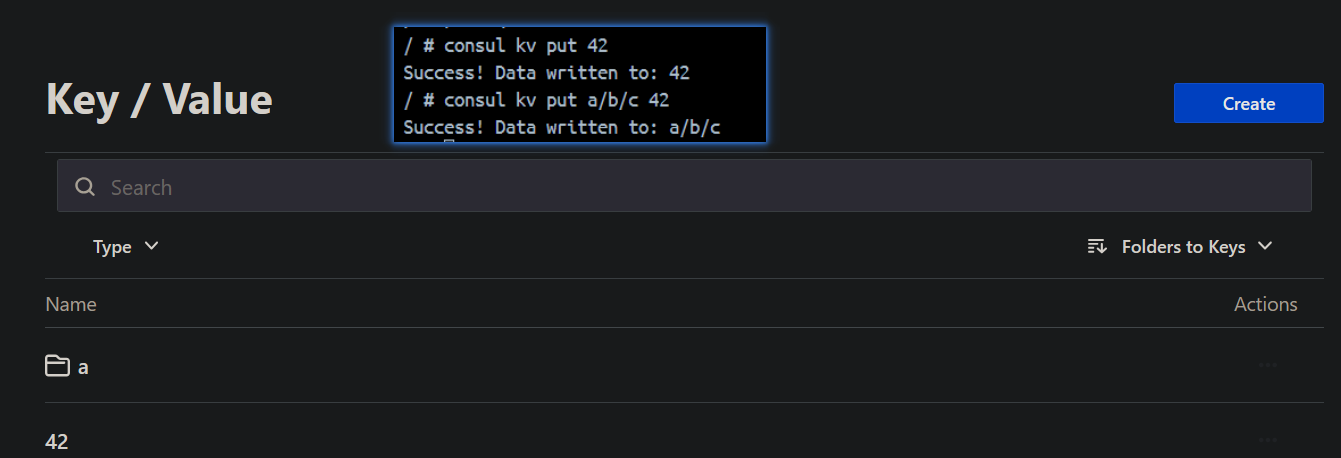Screen dimensions: 1341x458
Task: Click the sort icon near Folders to Keys
Action: click(1097, 246)
